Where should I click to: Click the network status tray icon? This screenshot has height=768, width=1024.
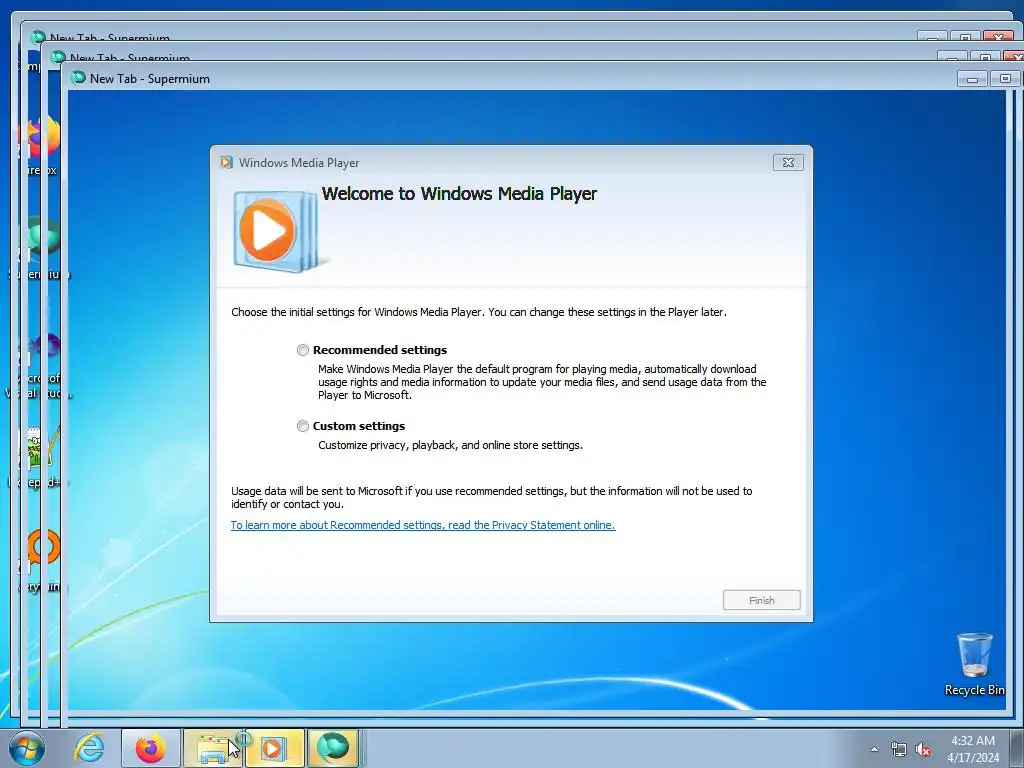click(899, 750)
